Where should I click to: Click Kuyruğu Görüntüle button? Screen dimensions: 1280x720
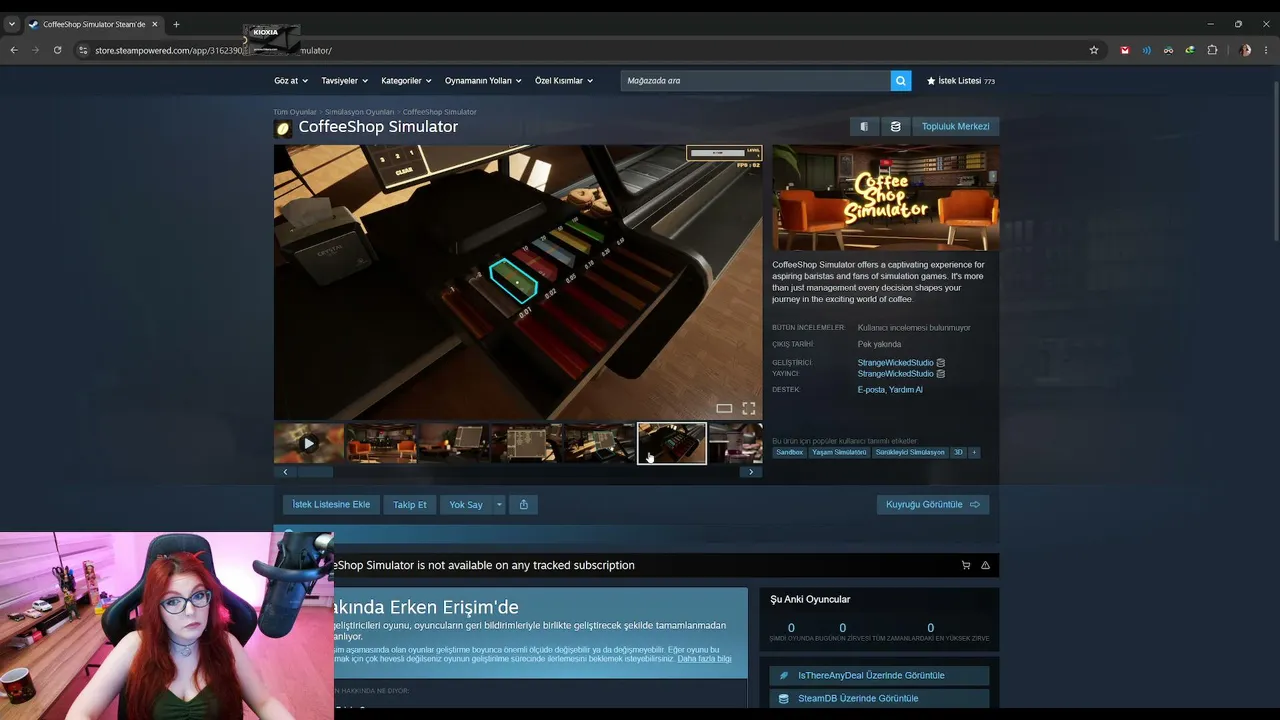933,505
